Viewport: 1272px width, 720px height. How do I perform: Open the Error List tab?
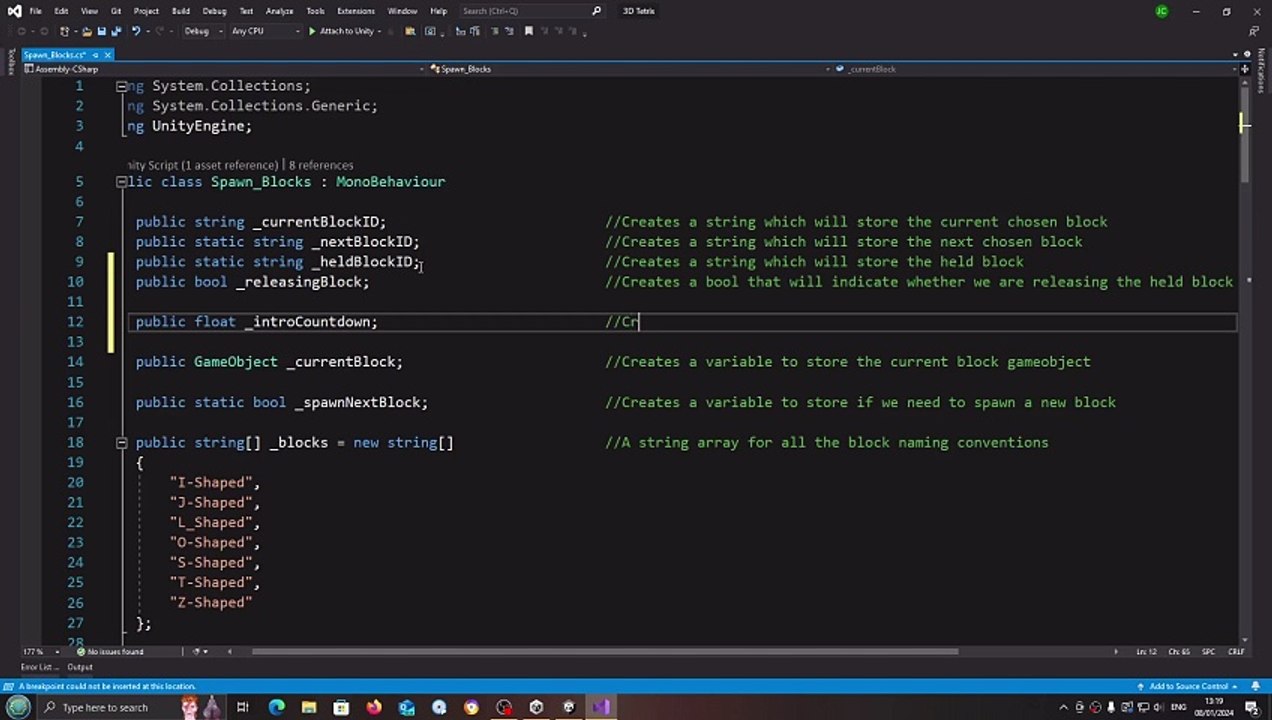(x=38, y=667)
